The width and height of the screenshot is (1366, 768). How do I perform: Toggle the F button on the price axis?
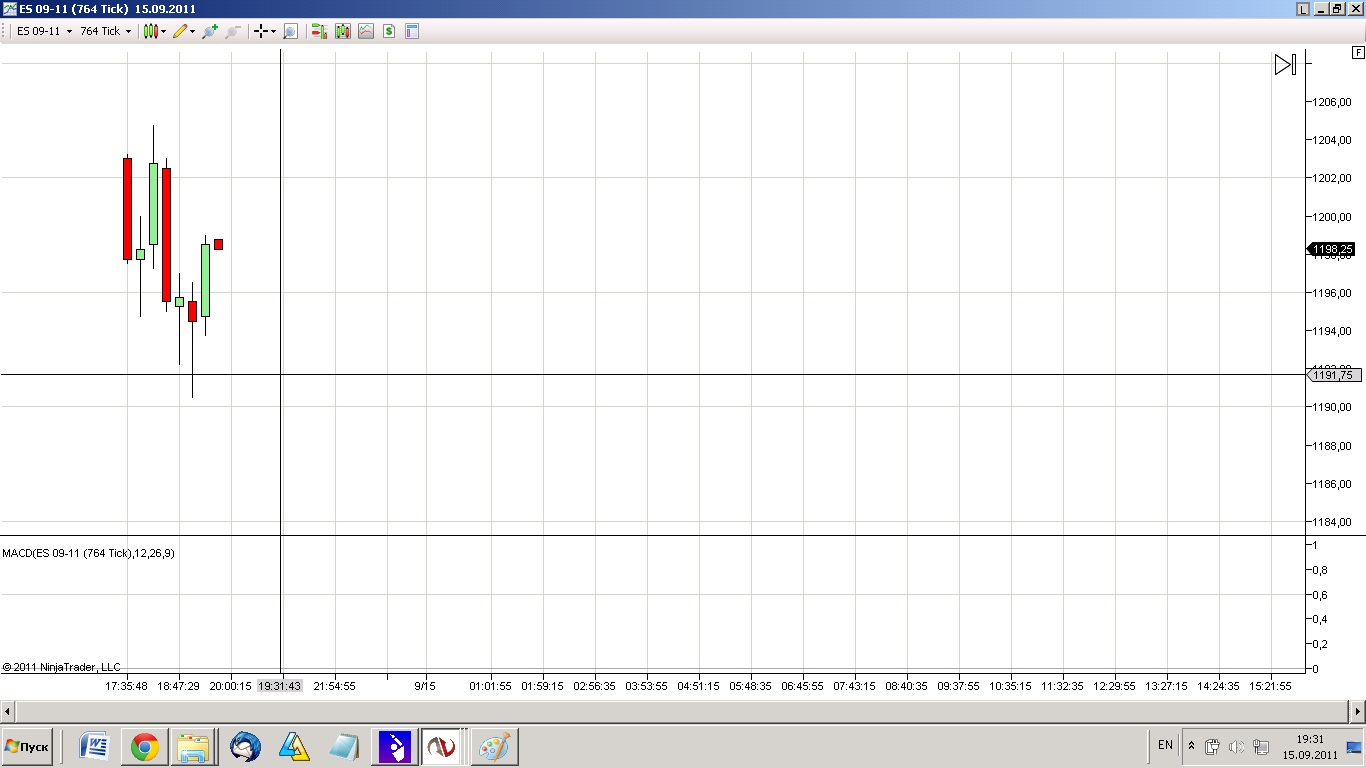pos(1357,52)
